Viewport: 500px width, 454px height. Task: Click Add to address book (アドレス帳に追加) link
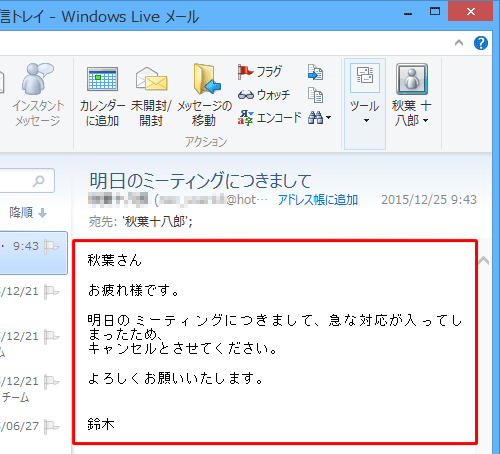(x=318, y=200)
